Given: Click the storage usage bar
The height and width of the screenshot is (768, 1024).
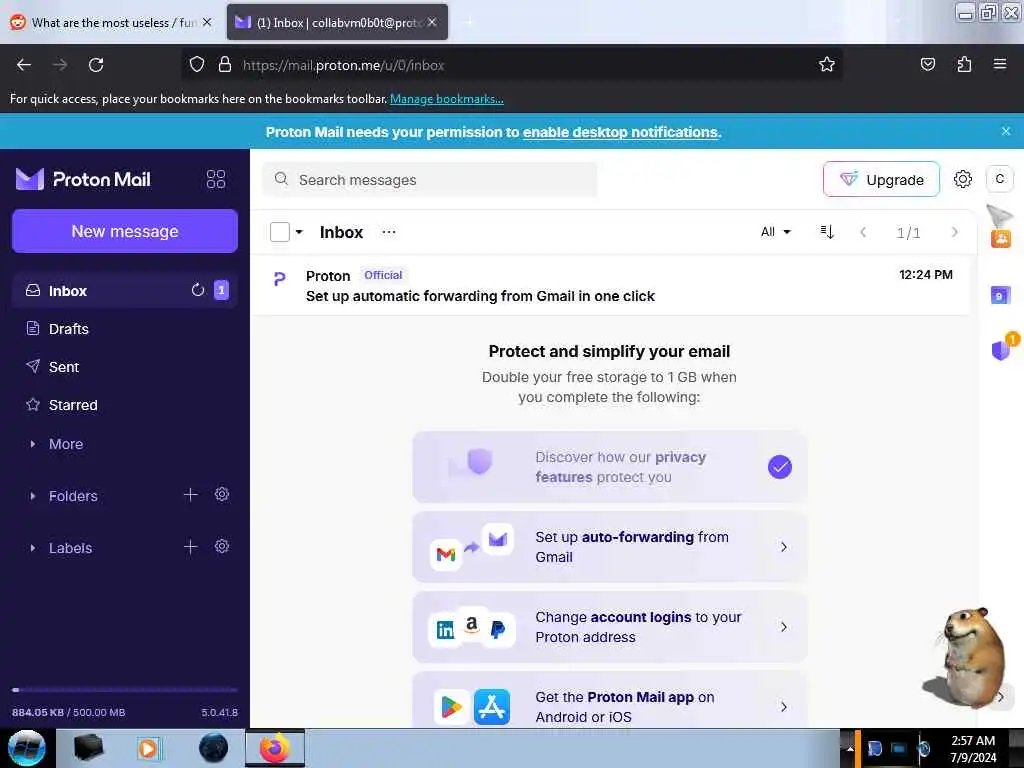Looking at the screenshot, I should tap(125, 690).
